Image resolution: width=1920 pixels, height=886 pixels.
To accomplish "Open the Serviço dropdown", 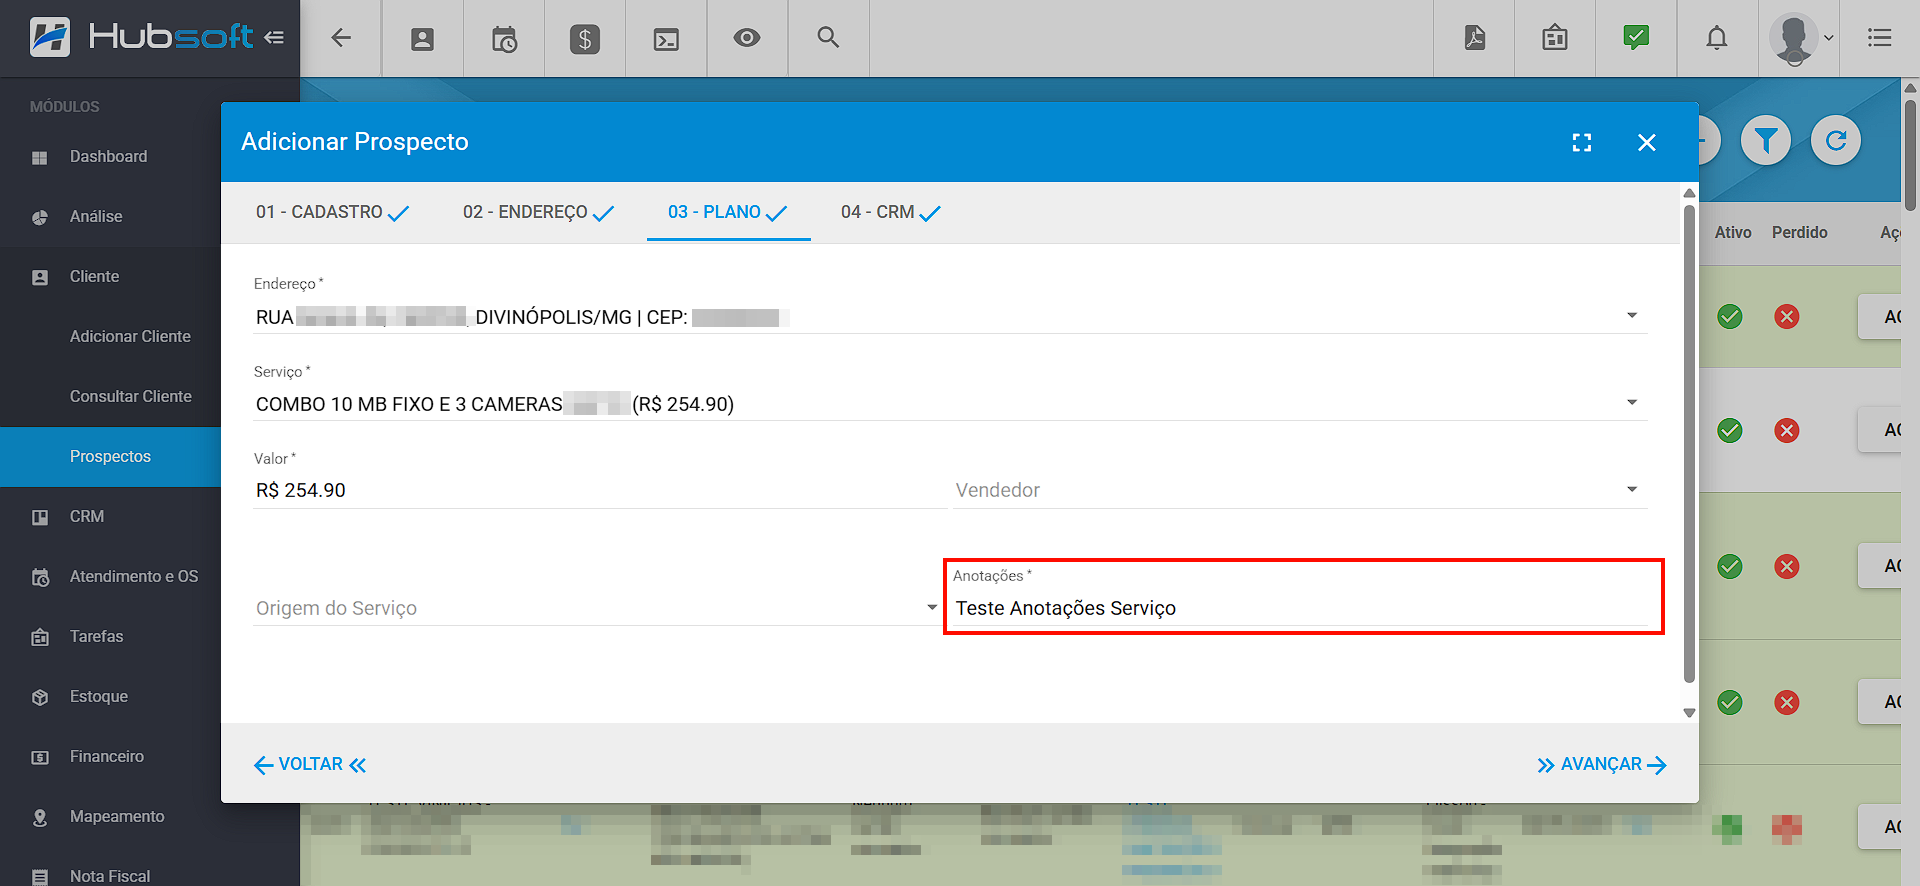I will tap(950, 404).
